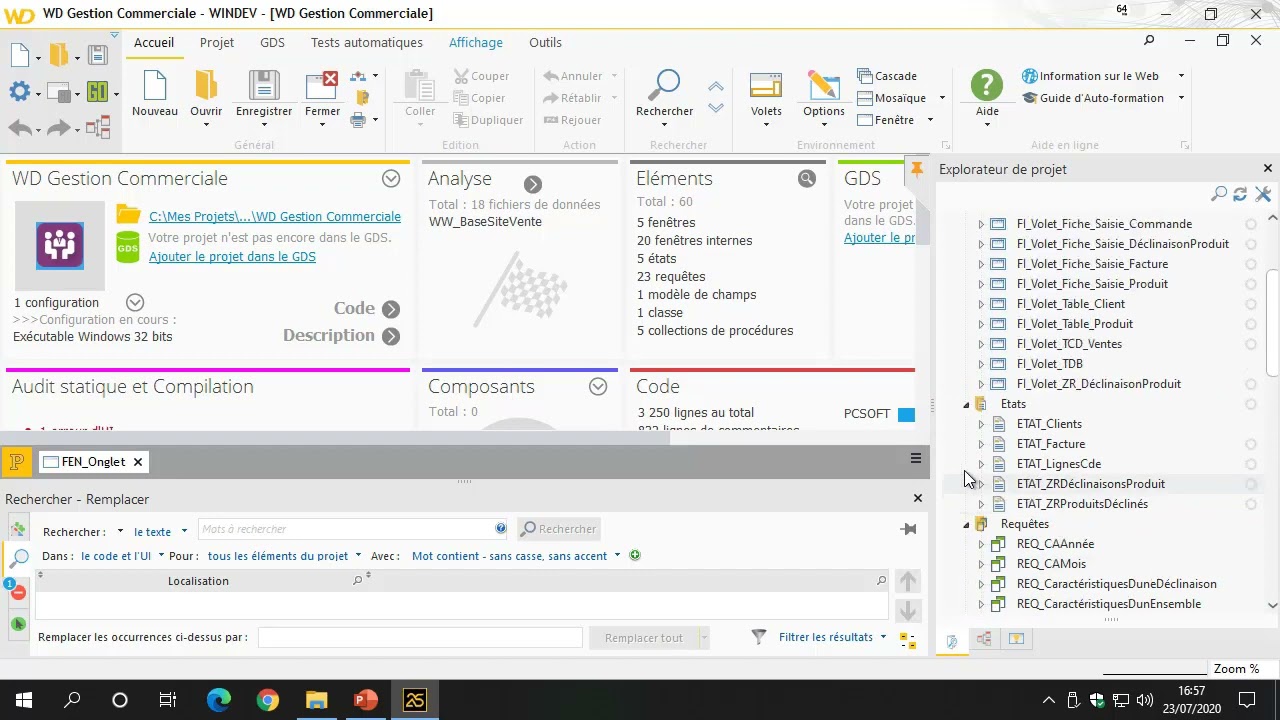This screenshot has width=1280, height=720.
Task: Expand the Composants card chevron
Action: (598, 387)
